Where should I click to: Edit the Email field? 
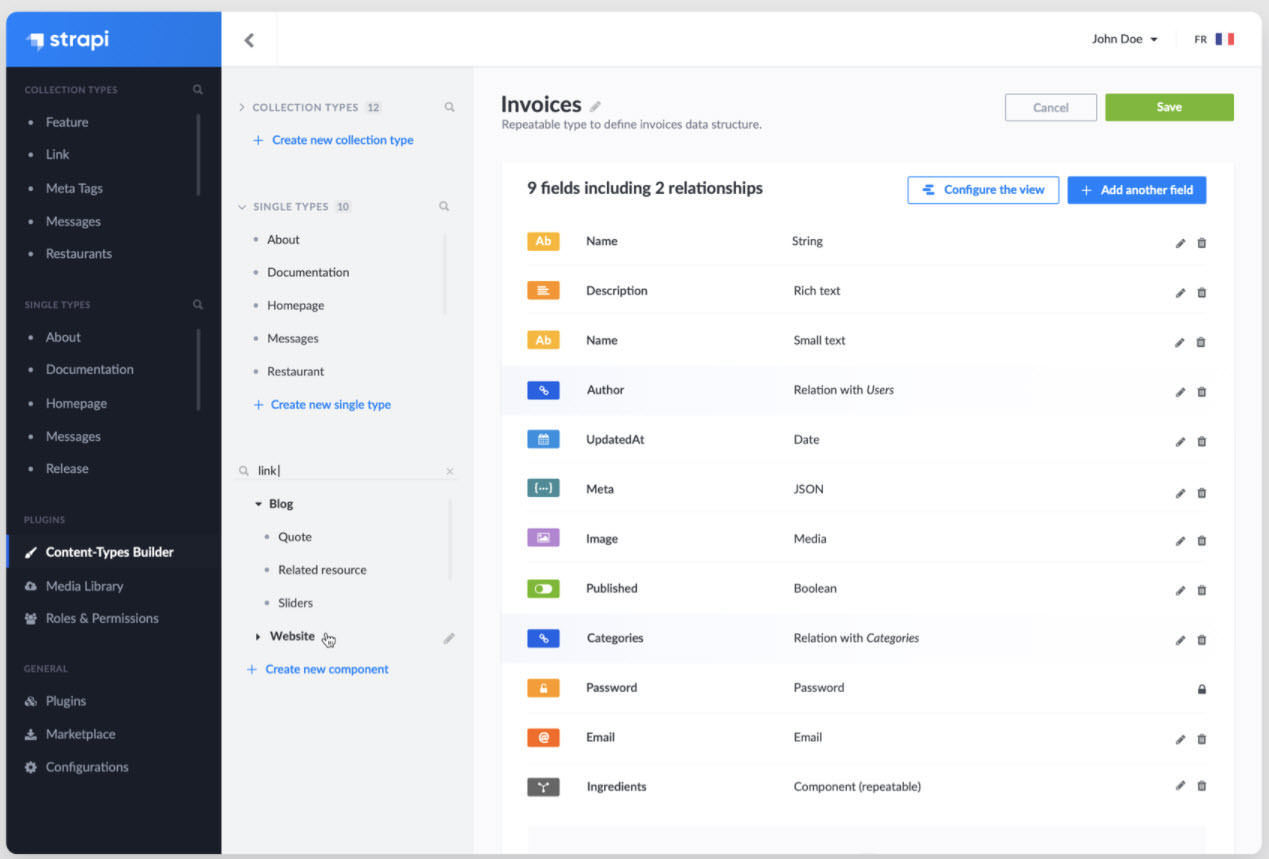point(1180,739)
